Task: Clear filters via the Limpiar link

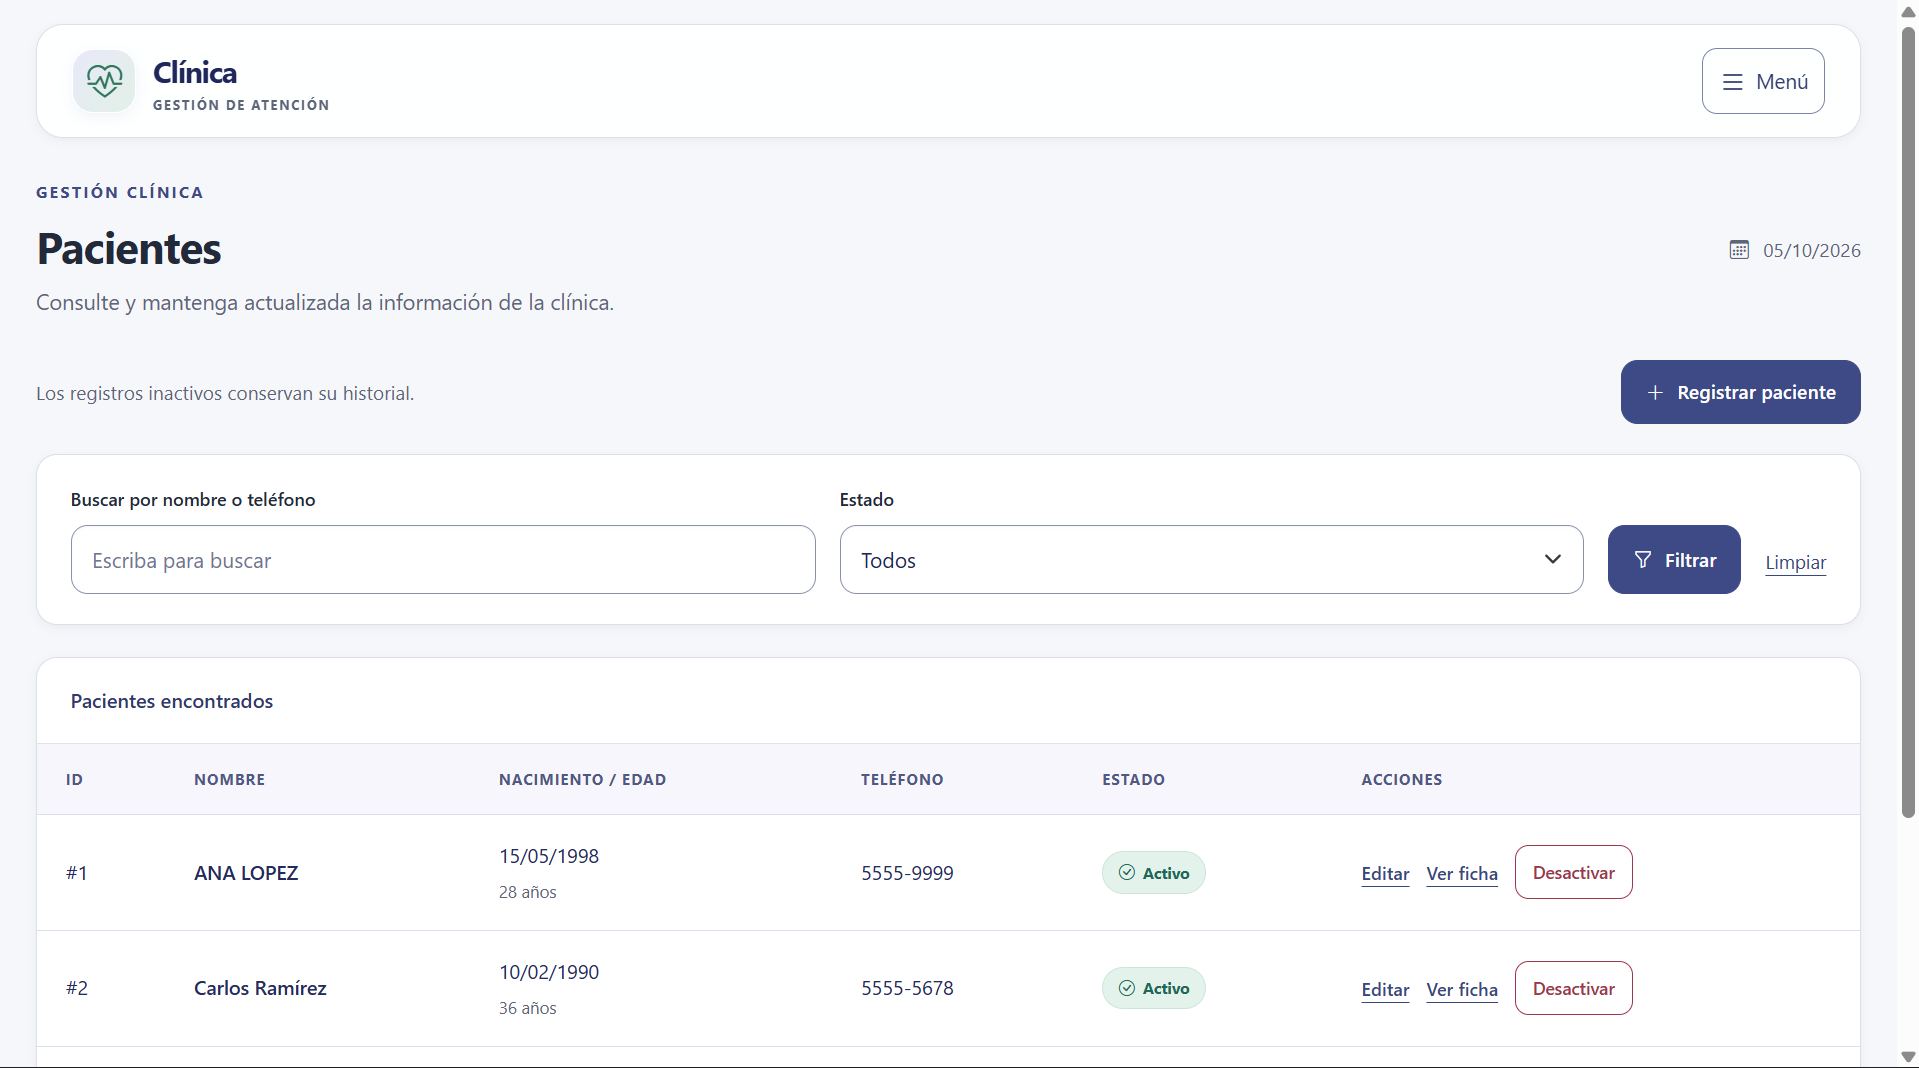Action: 1795,562
